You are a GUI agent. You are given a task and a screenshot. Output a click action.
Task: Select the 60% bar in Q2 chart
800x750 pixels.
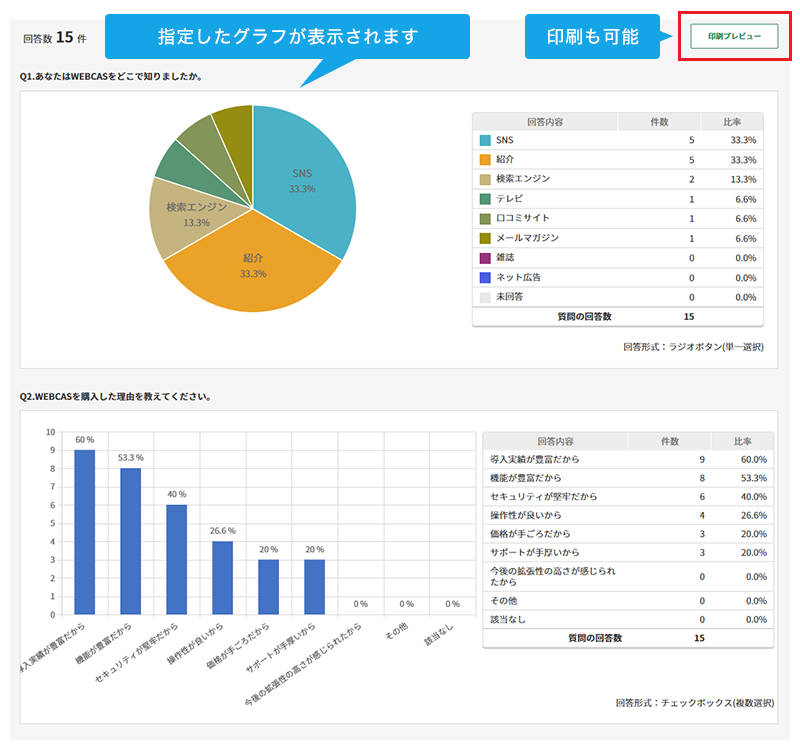point(85,532)
